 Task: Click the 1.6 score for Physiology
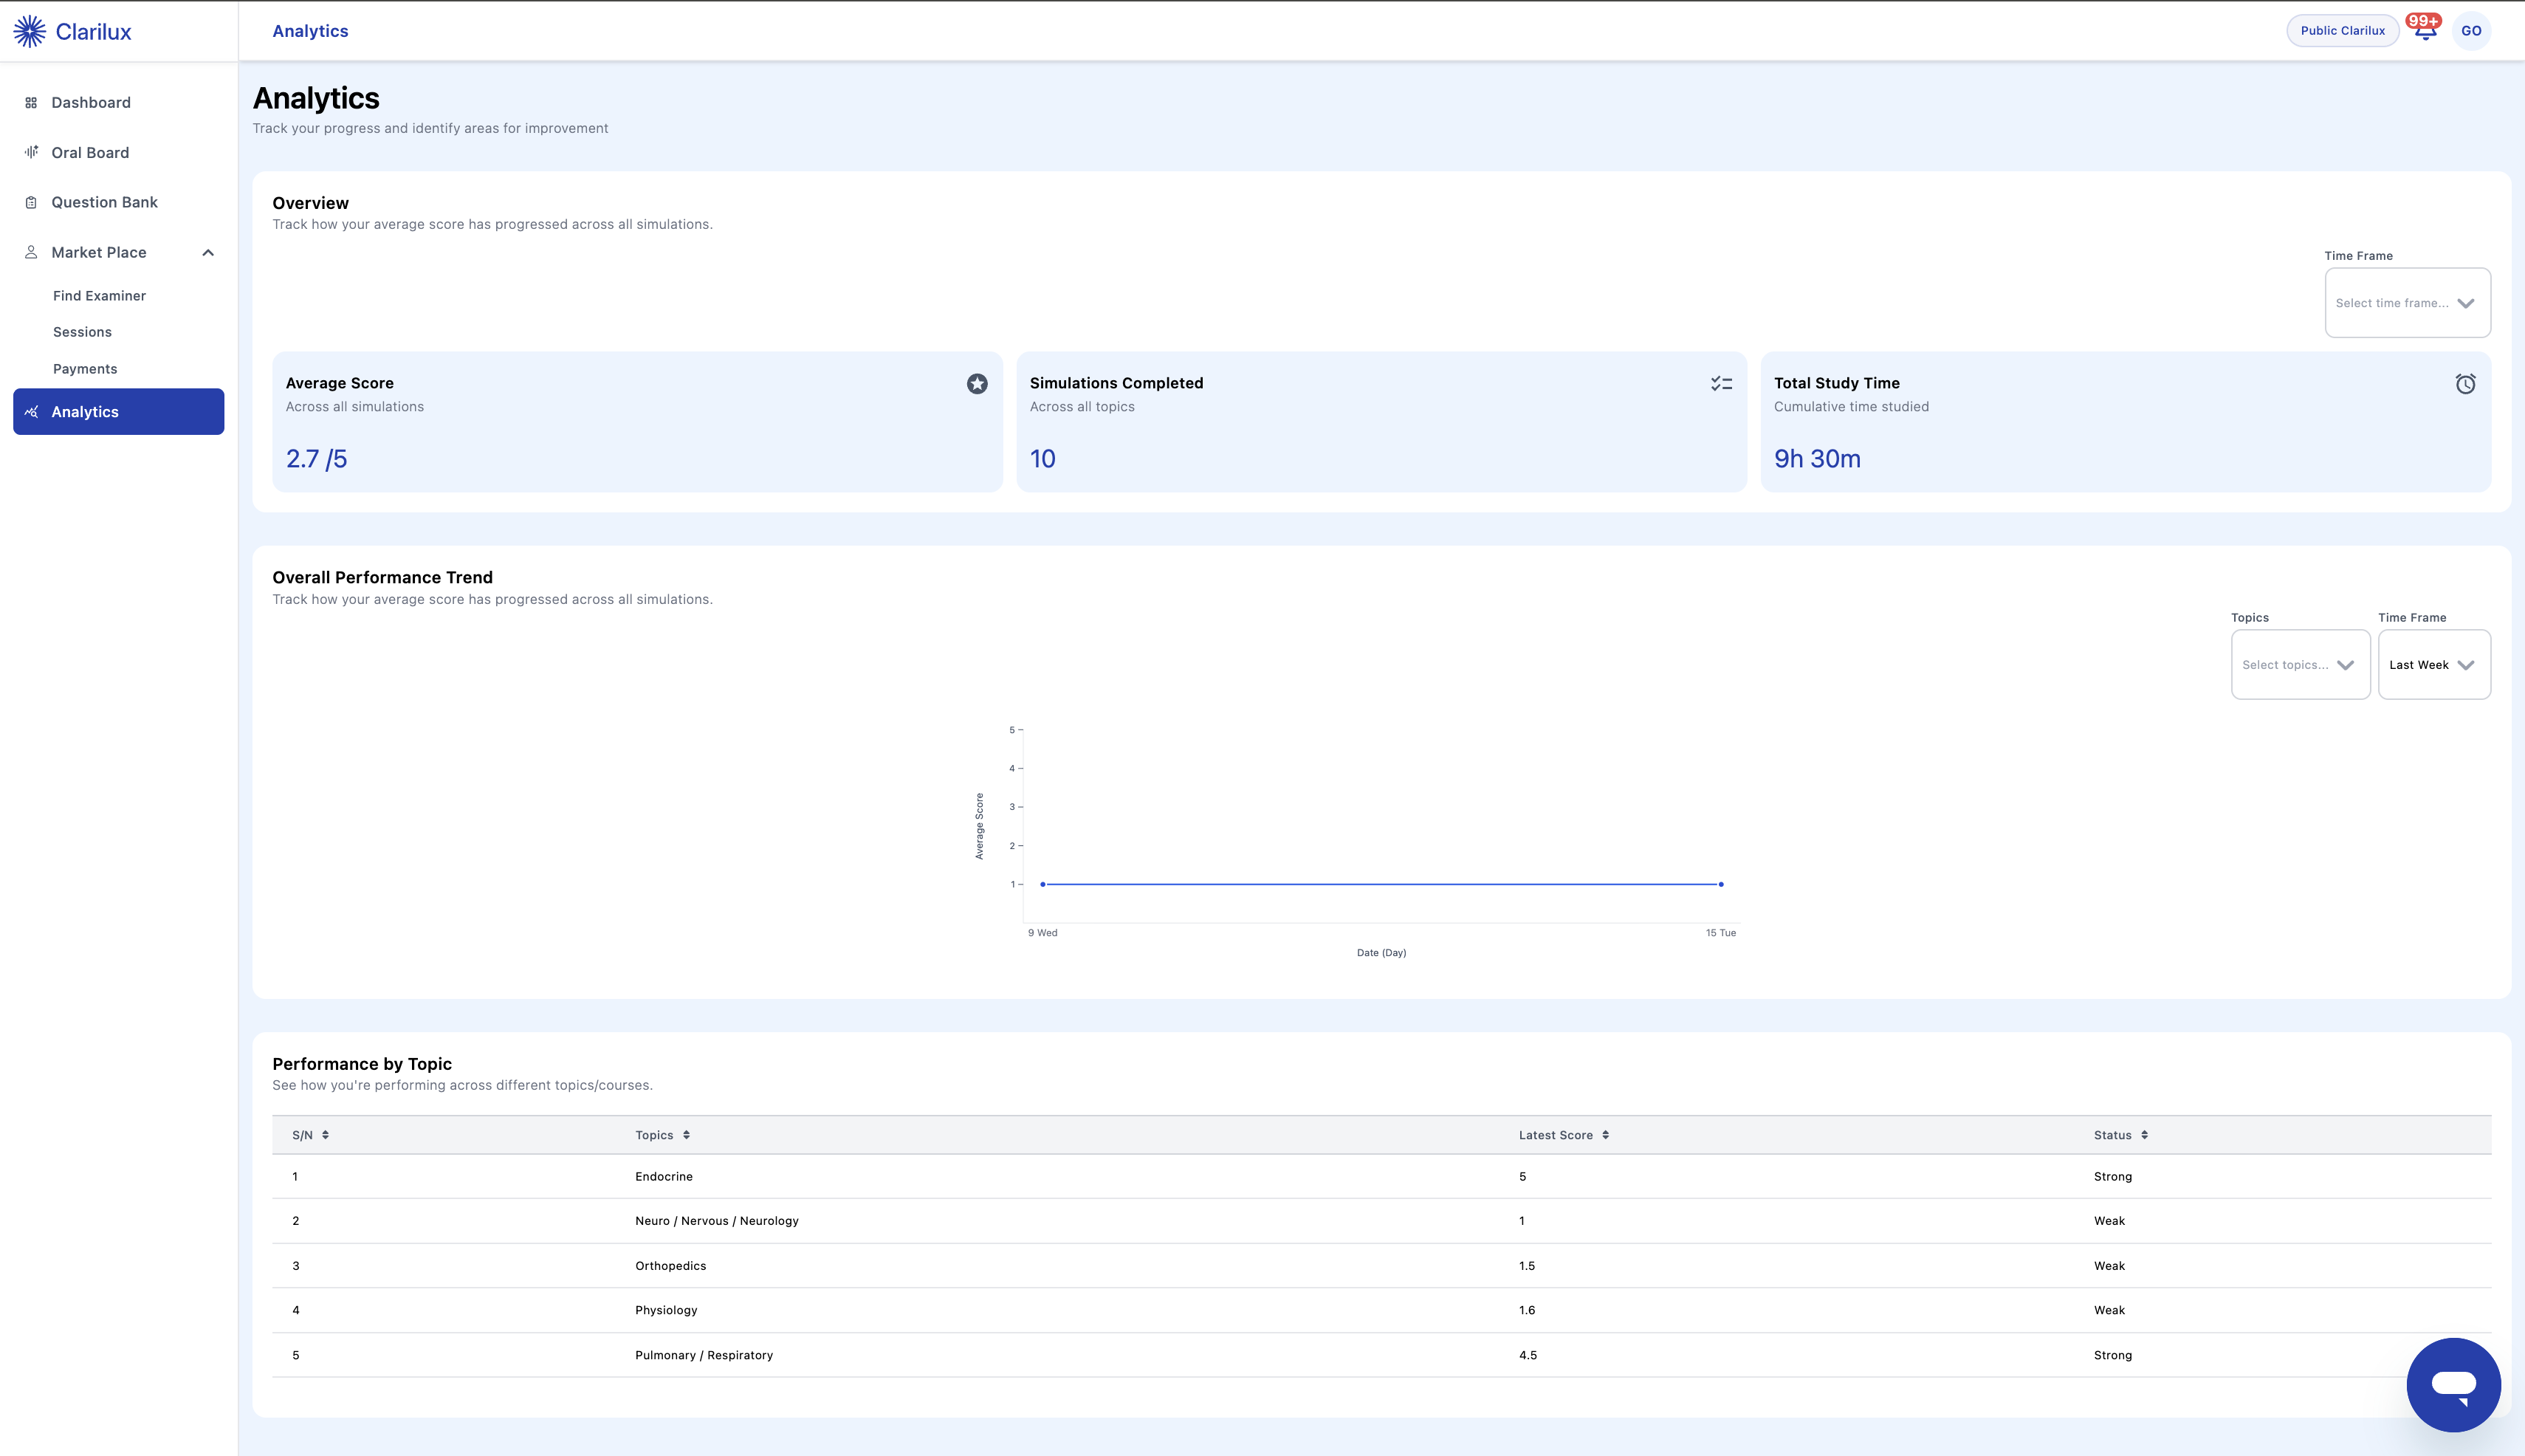[1527, 1310]
